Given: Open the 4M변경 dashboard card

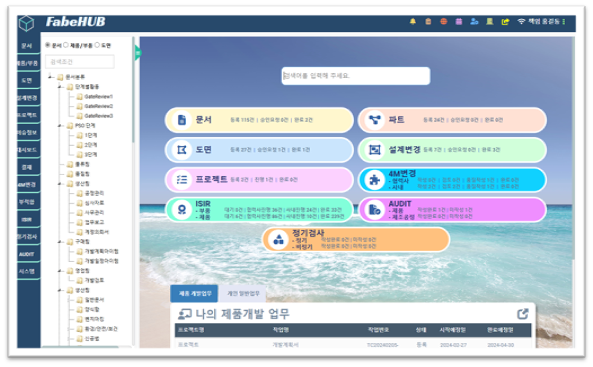Looking at the screenshot, I should 452,180.
